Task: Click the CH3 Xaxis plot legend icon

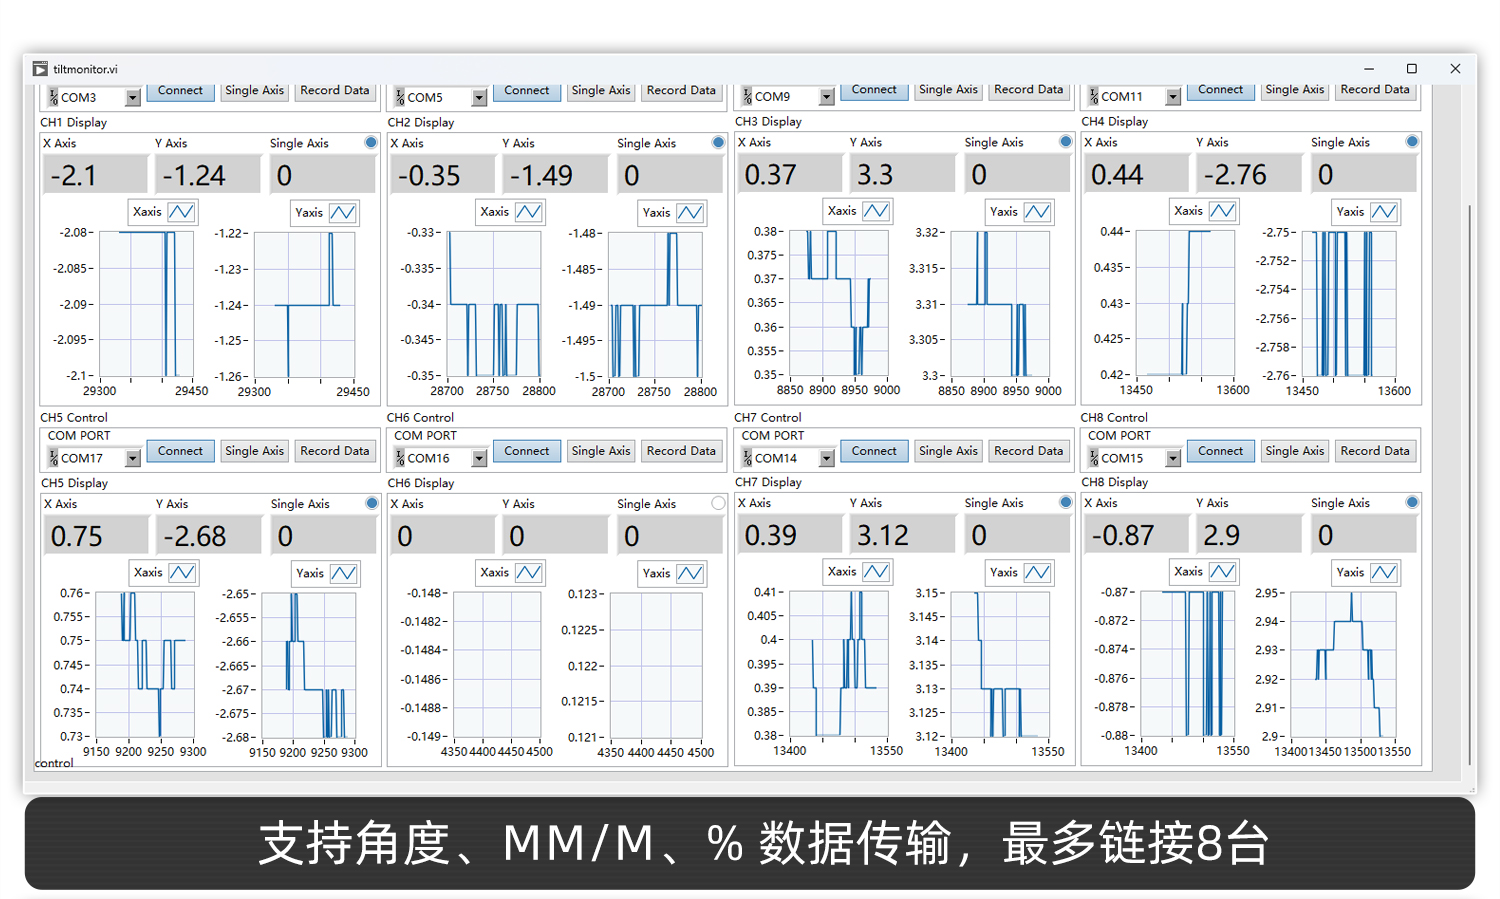Action: tap(876, 211)
